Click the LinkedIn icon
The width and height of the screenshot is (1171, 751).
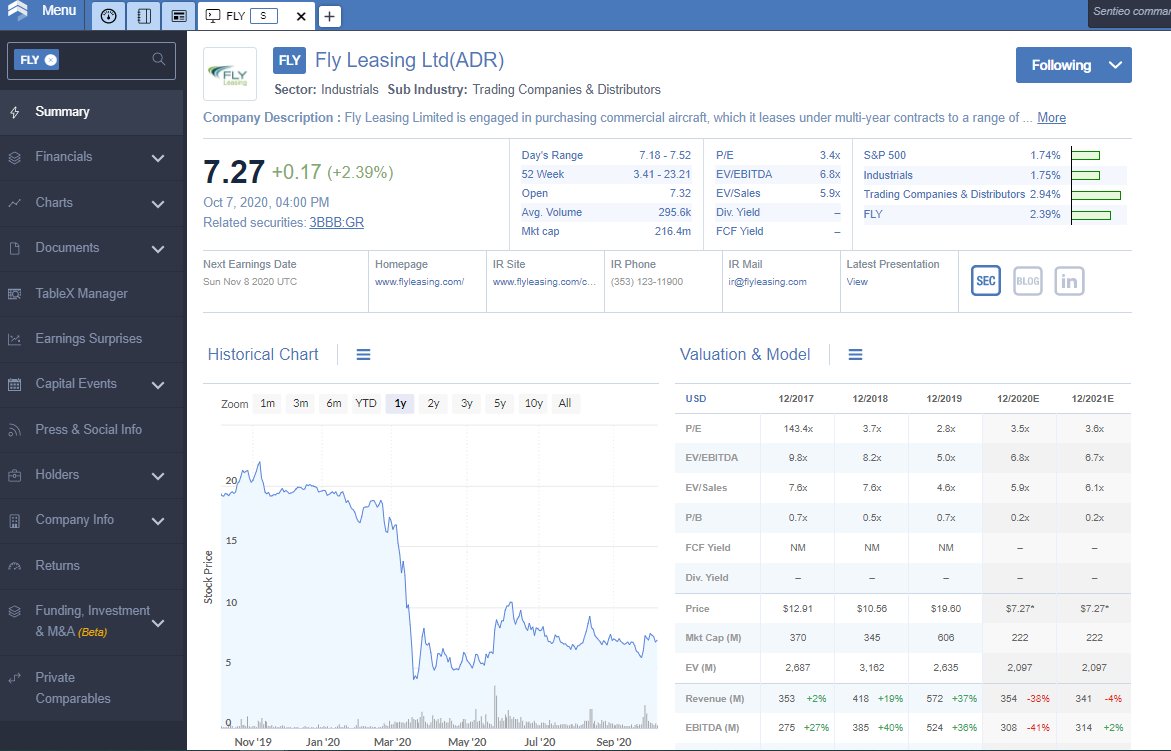point(1069,281)
